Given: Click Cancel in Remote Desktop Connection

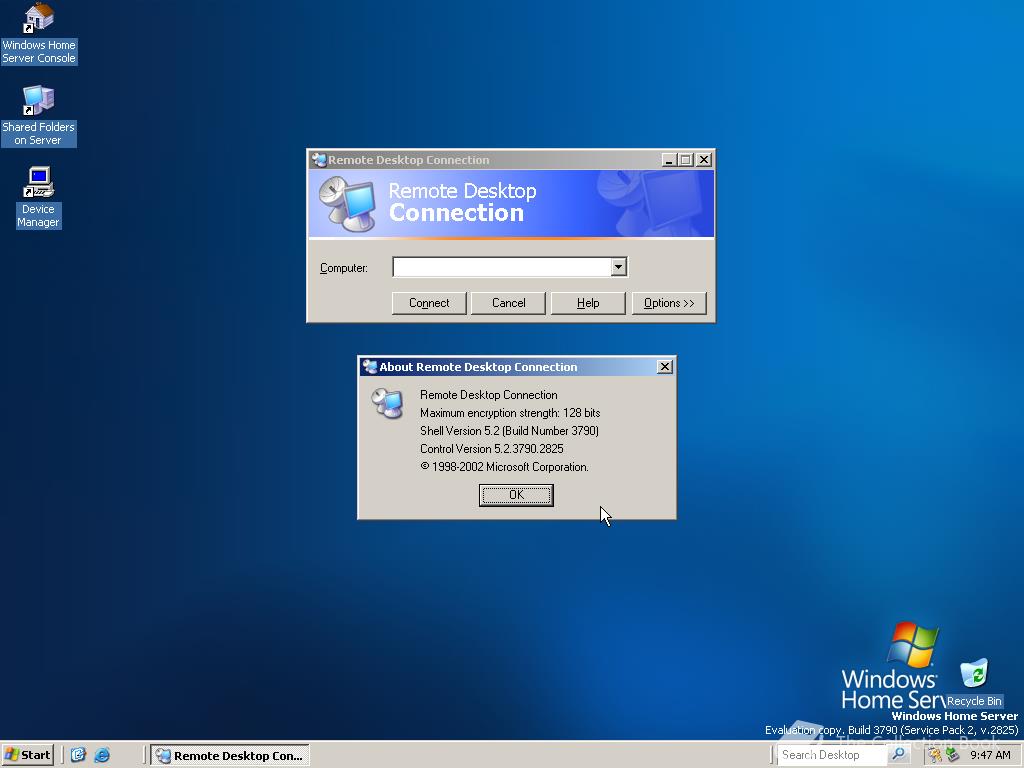Looking at the screenshot, I should tap(508, 303).
